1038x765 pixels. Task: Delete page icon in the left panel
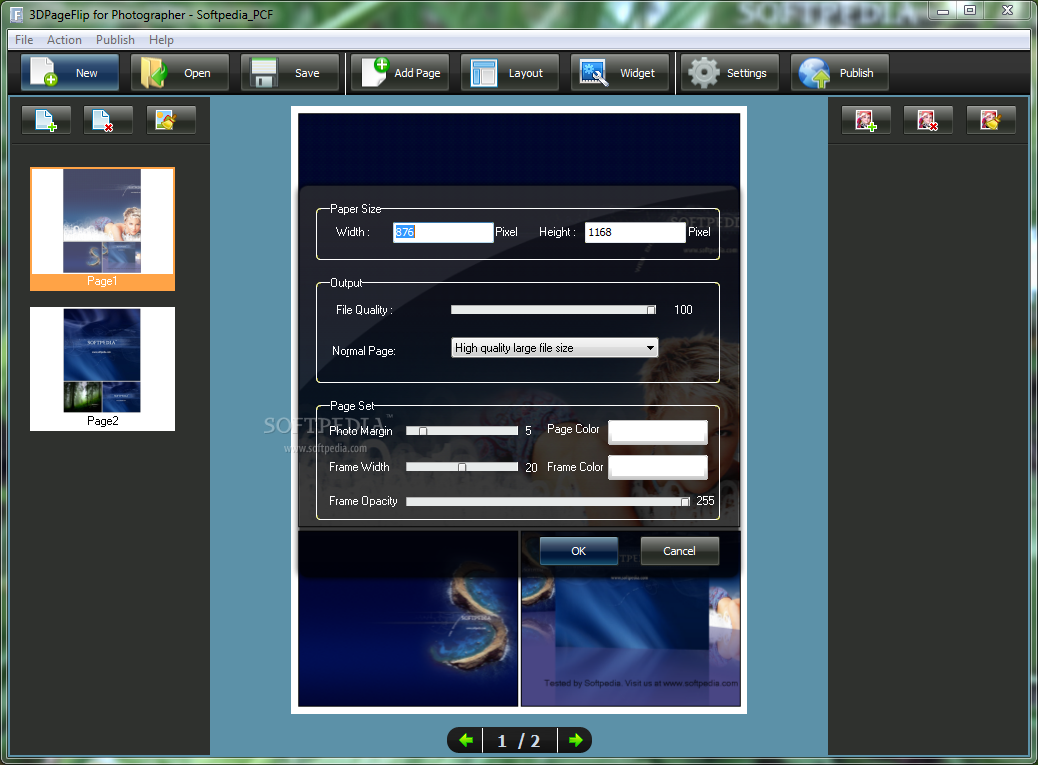108,120
